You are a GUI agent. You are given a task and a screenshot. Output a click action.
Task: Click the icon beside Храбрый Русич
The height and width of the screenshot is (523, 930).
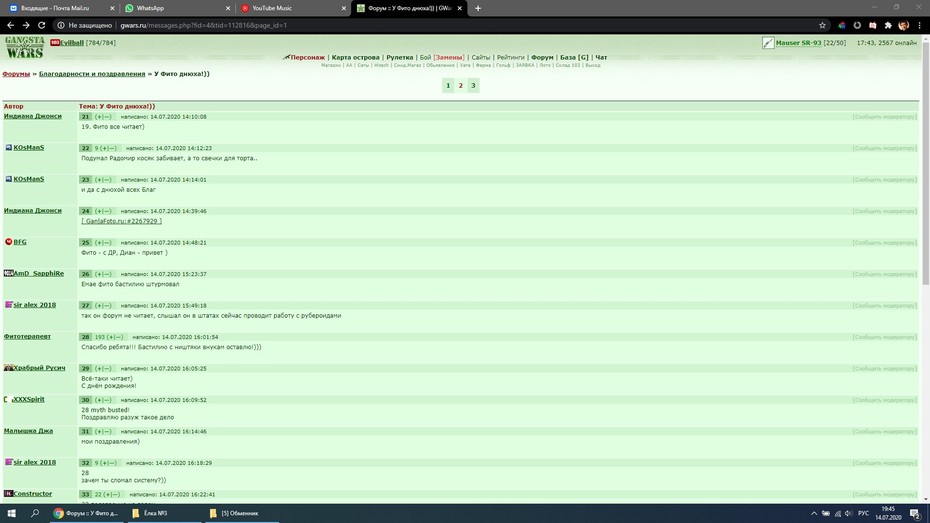8,368
